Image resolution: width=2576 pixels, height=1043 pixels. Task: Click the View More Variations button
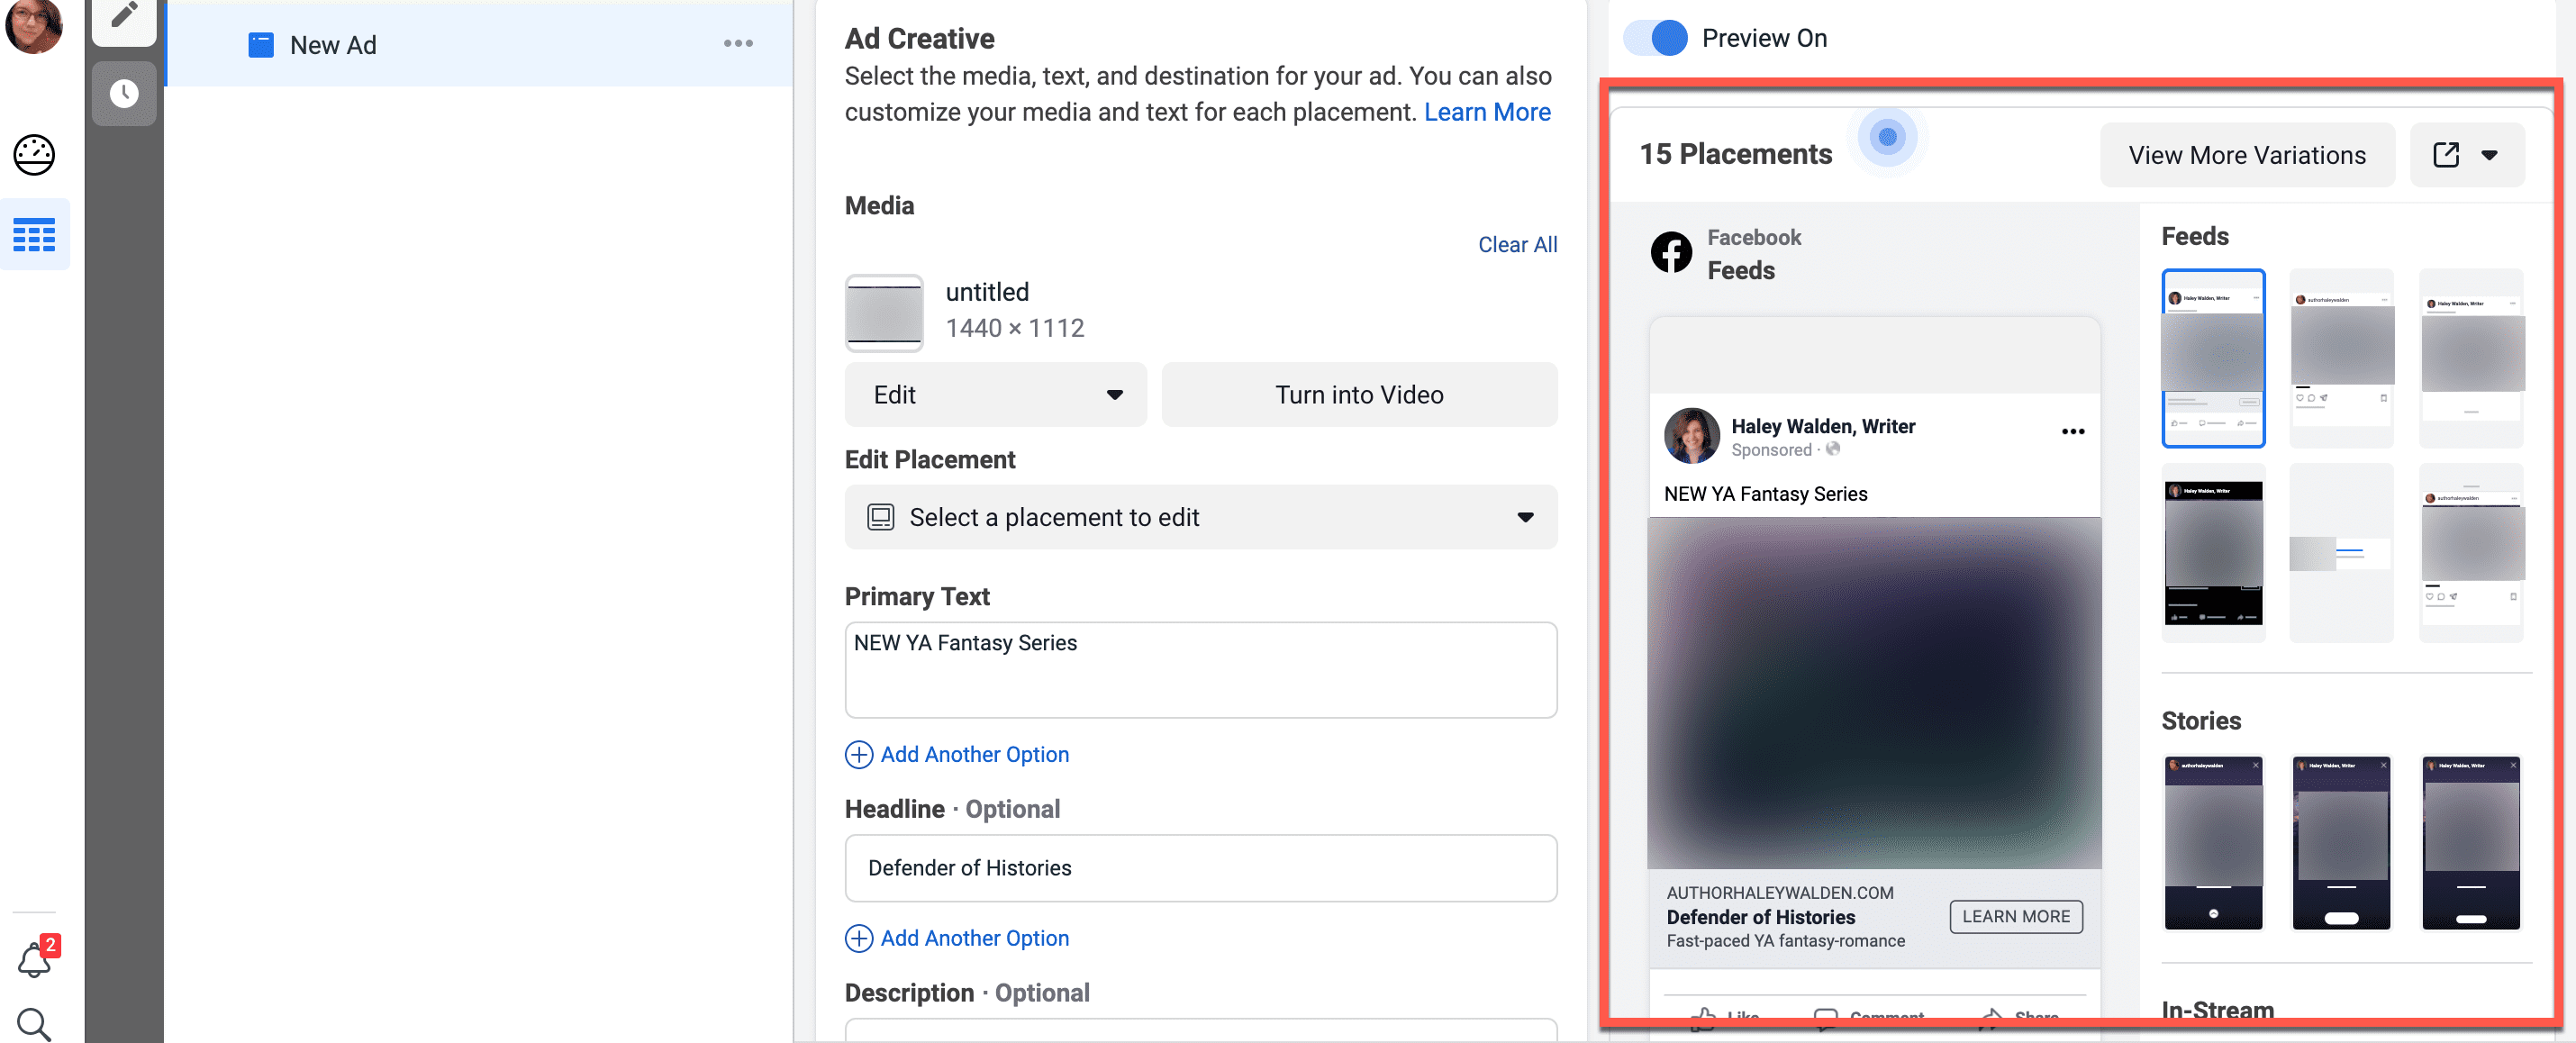coord(2246,155)
